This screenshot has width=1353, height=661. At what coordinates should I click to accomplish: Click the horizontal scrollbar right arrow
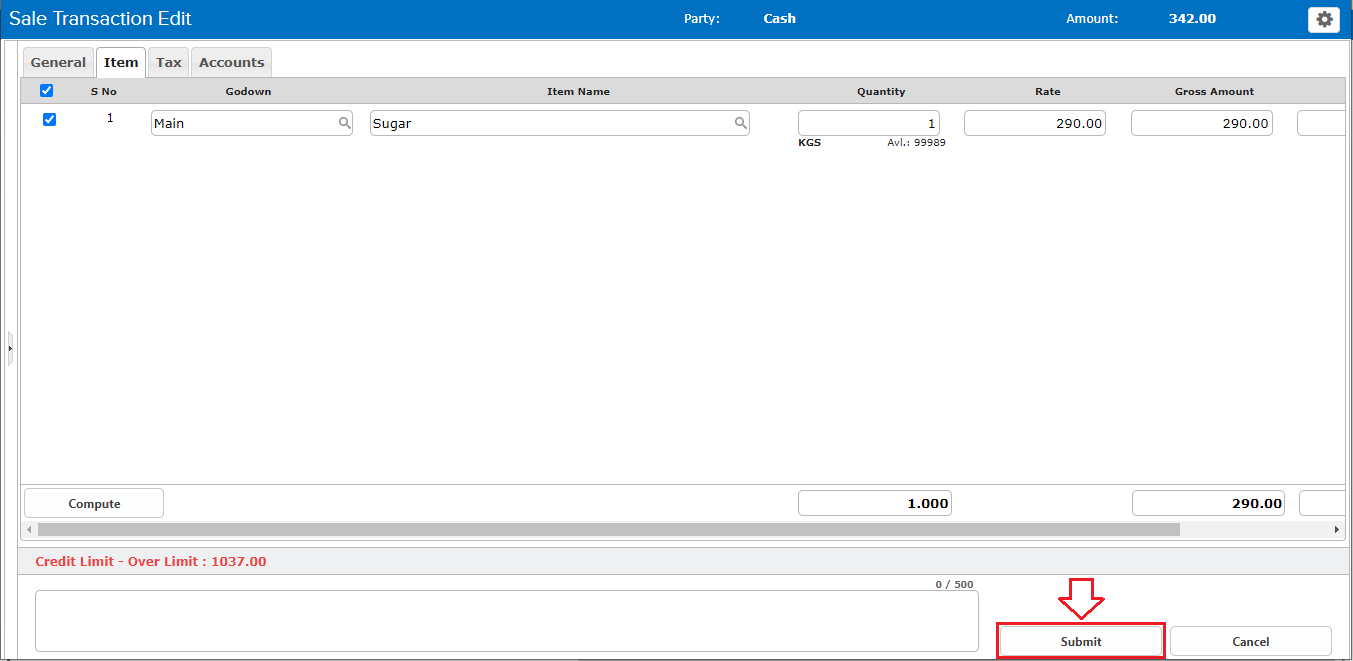(x=1337, y=529)
